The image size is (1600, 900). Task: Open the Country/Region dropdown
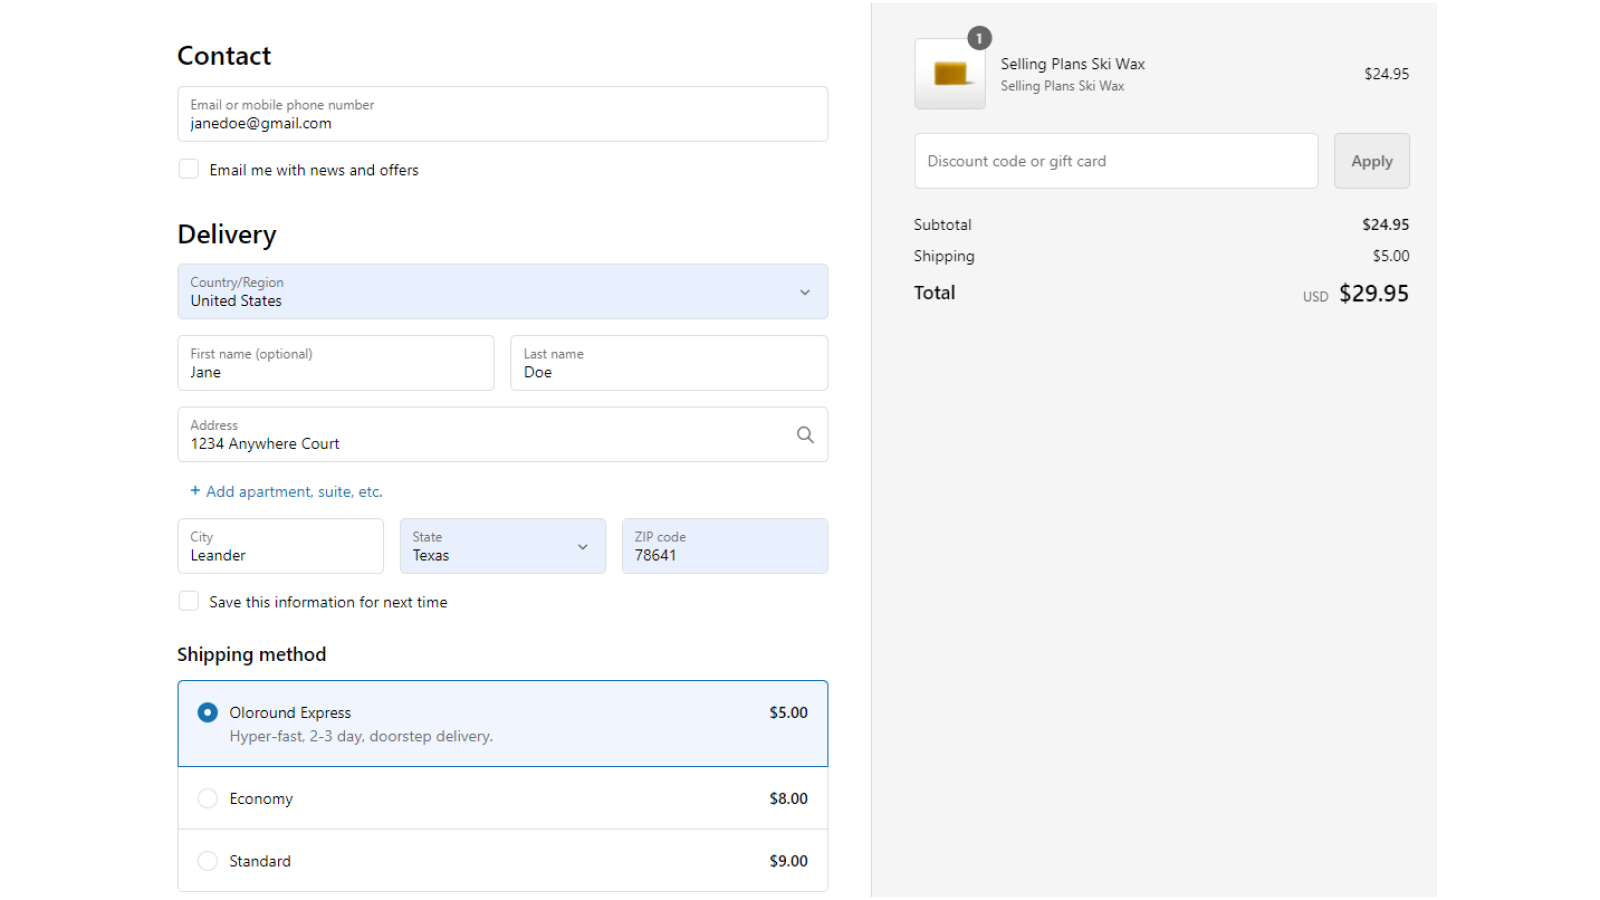503,292
